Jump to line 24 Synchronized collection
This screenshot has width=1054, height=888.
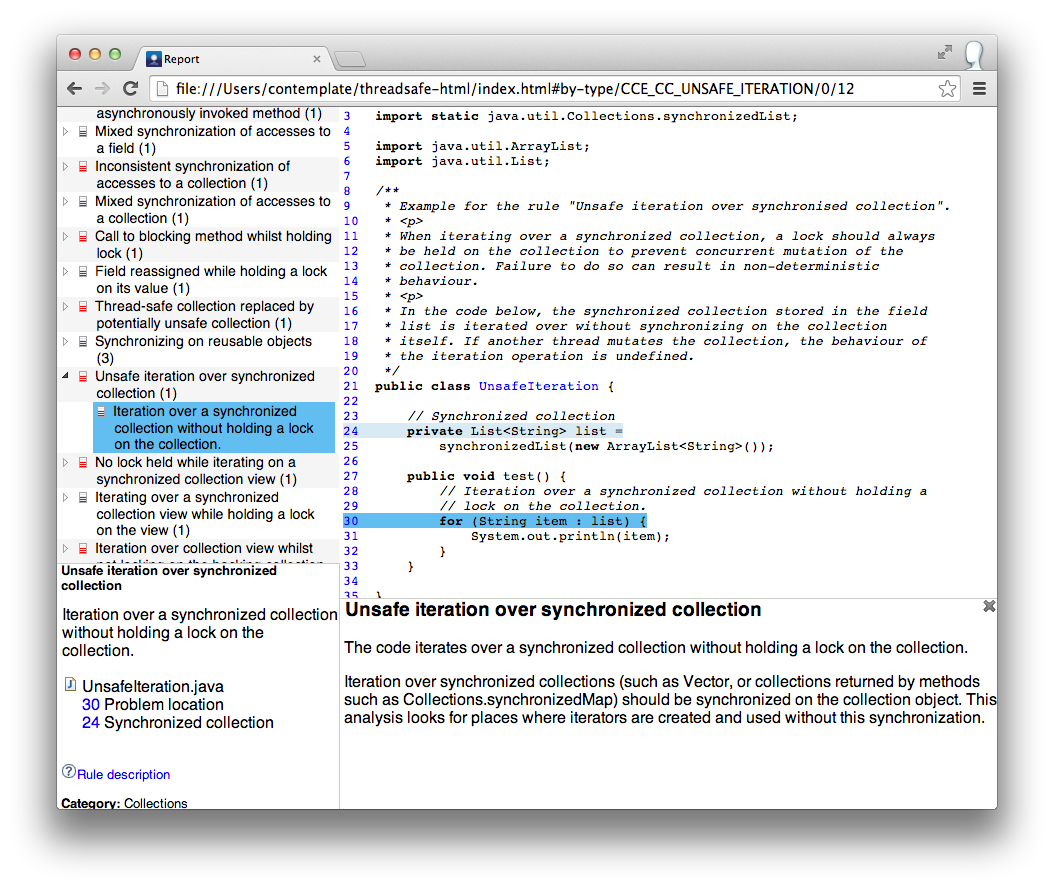(177, 723)
